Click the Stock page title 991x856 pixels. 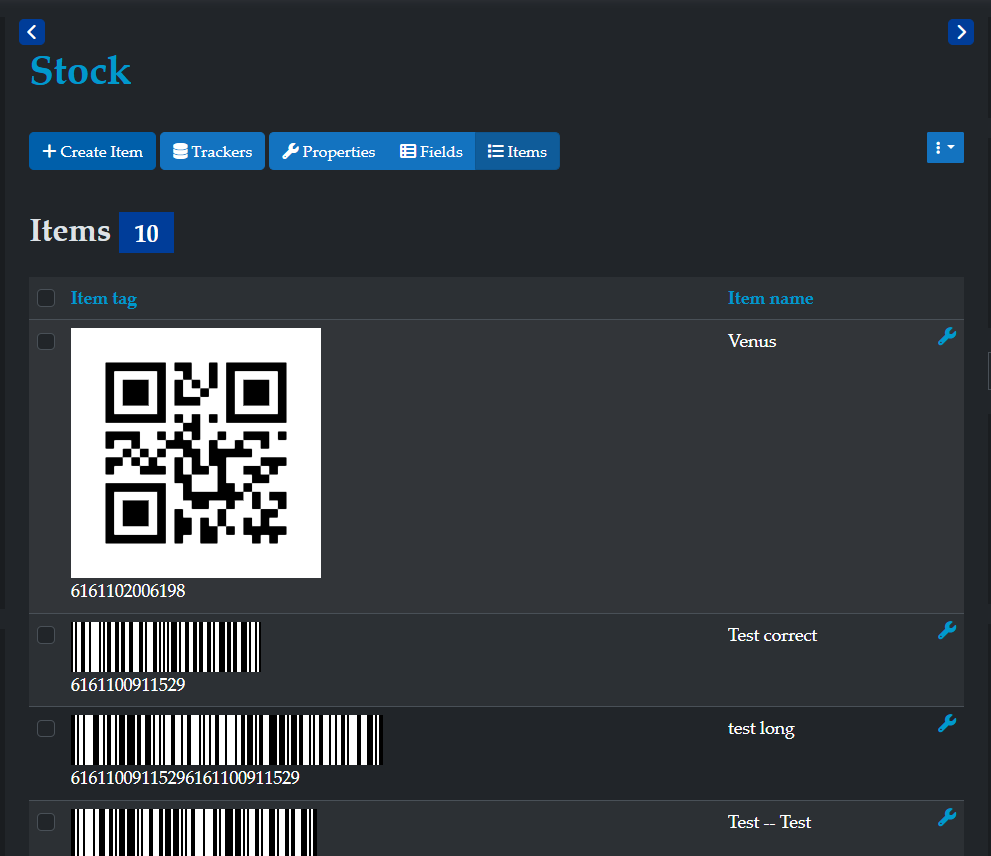click(x=80, y=70)
